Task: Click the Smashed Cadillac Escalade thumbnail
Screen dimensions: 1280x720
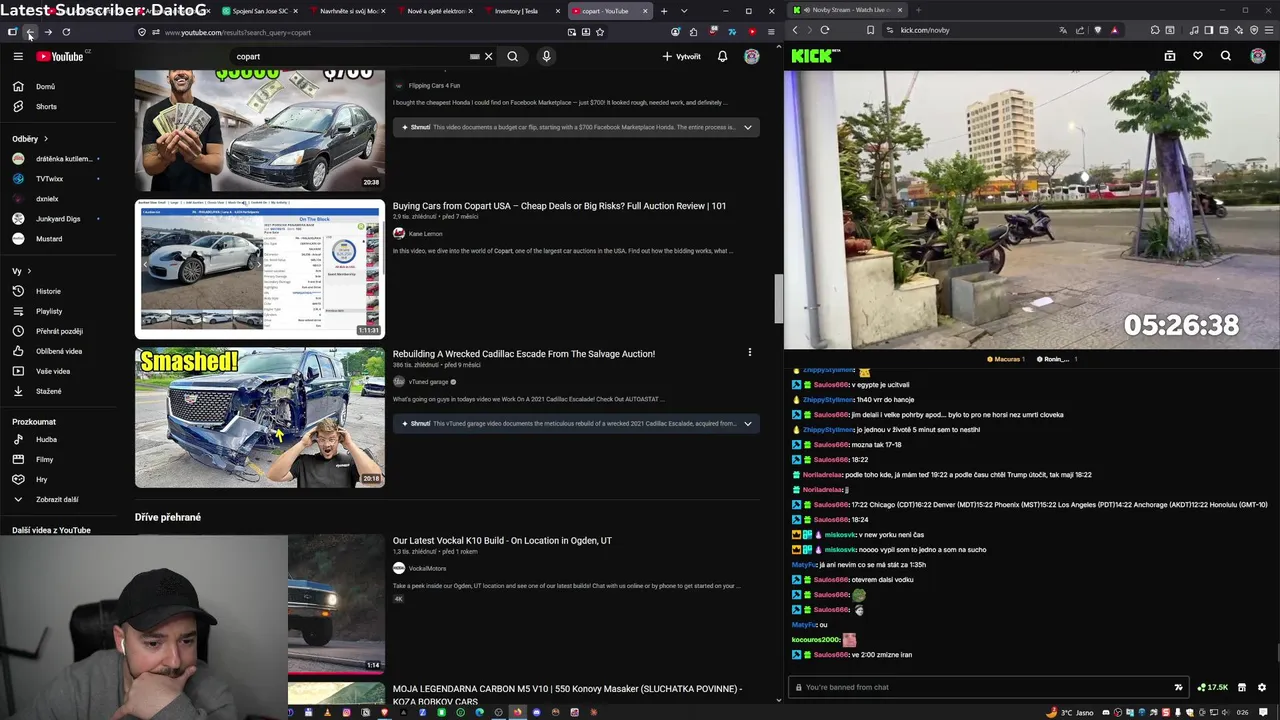Action: 260,417
